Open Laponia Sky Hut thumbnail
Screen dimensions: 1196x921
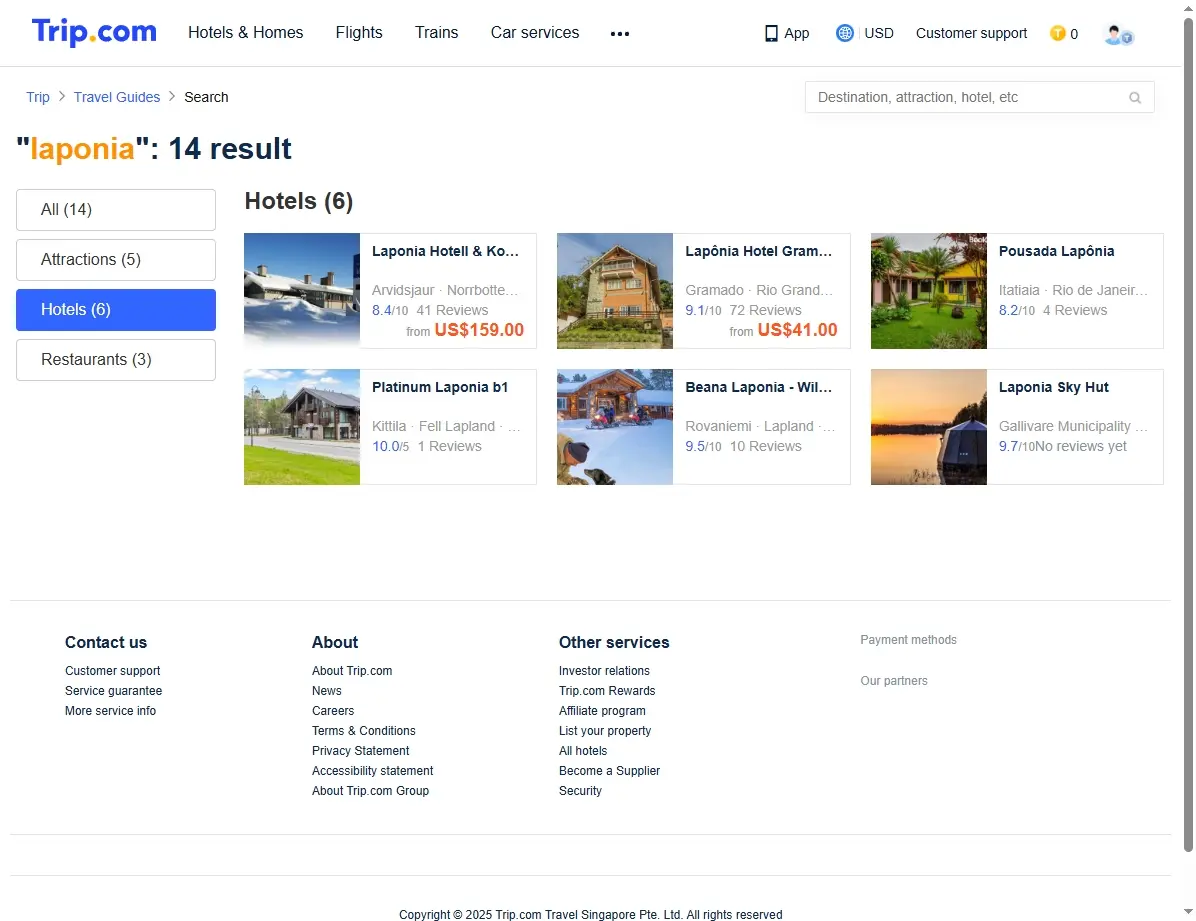pos(928,427)
